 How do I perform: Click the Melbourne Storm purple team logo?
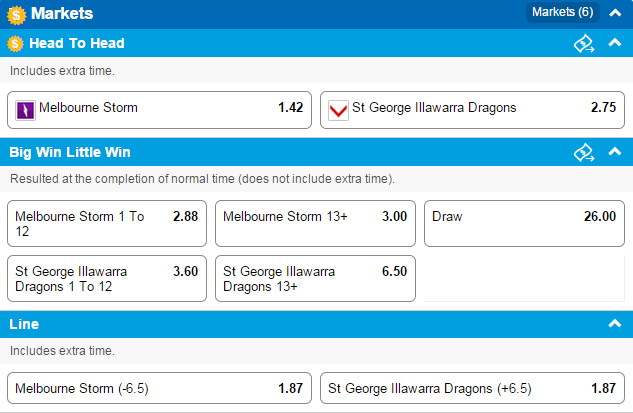point(25,110)
